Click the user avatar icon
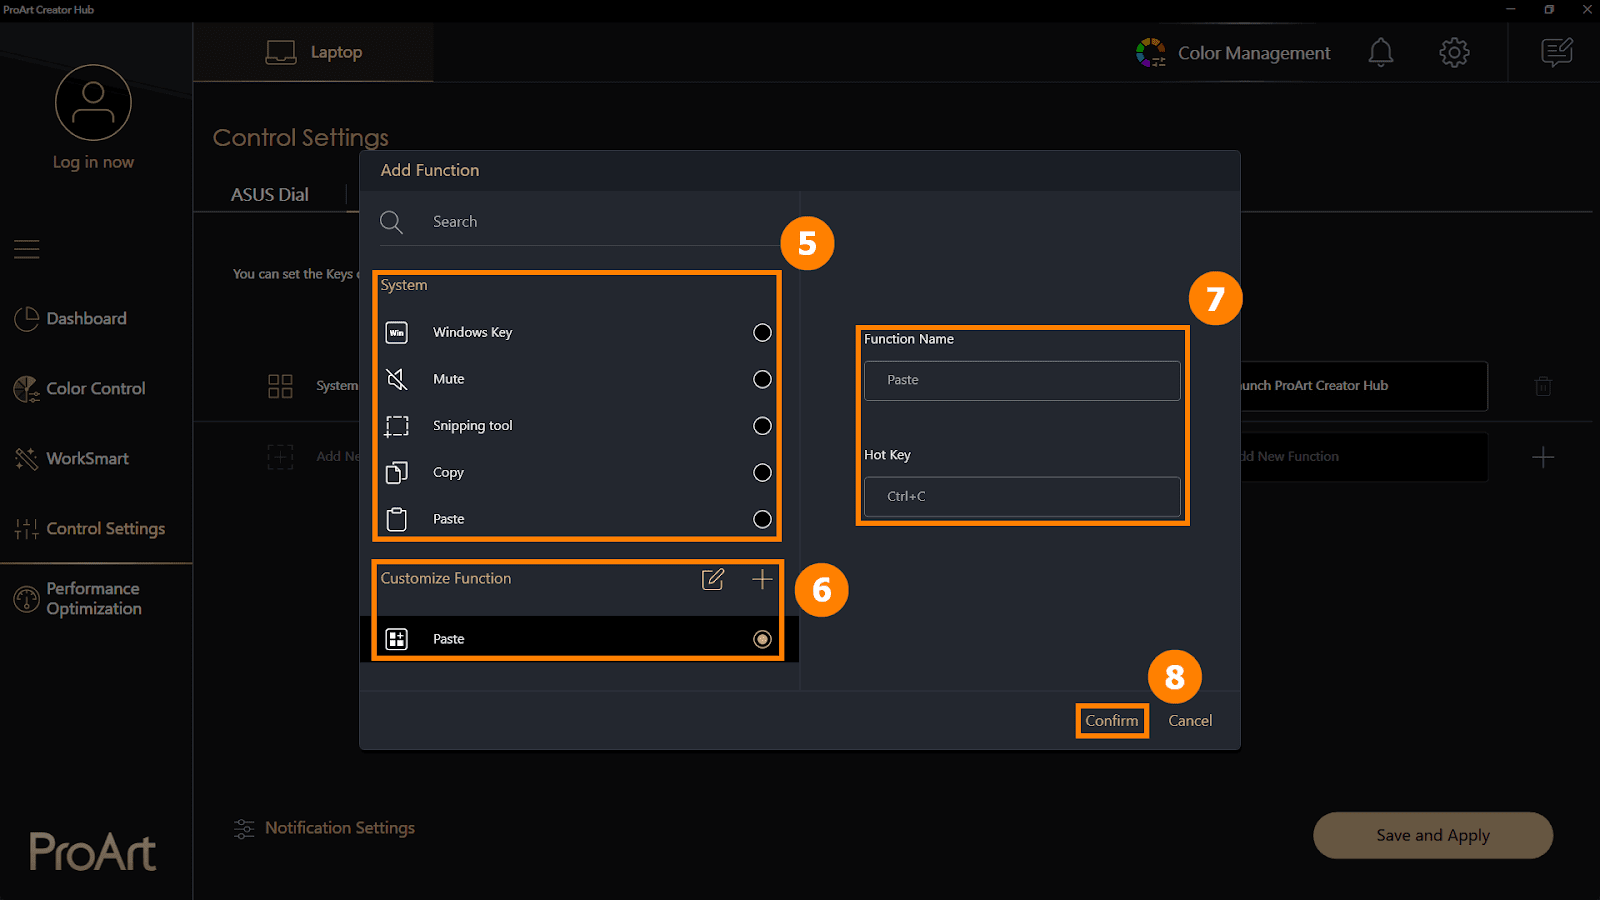The image size is (1600, 900). 93,103
